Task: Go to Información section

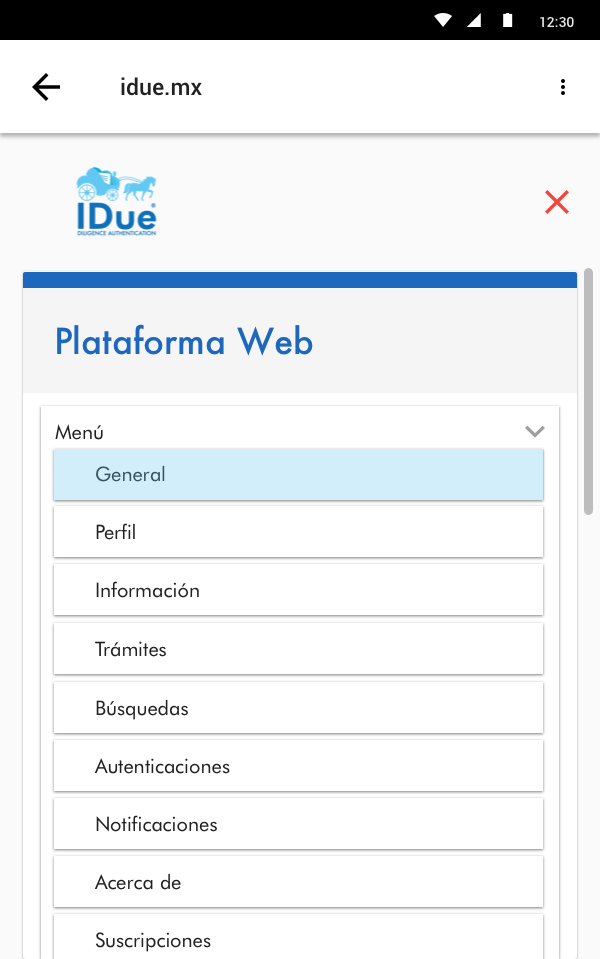Action: pos(298,590)
